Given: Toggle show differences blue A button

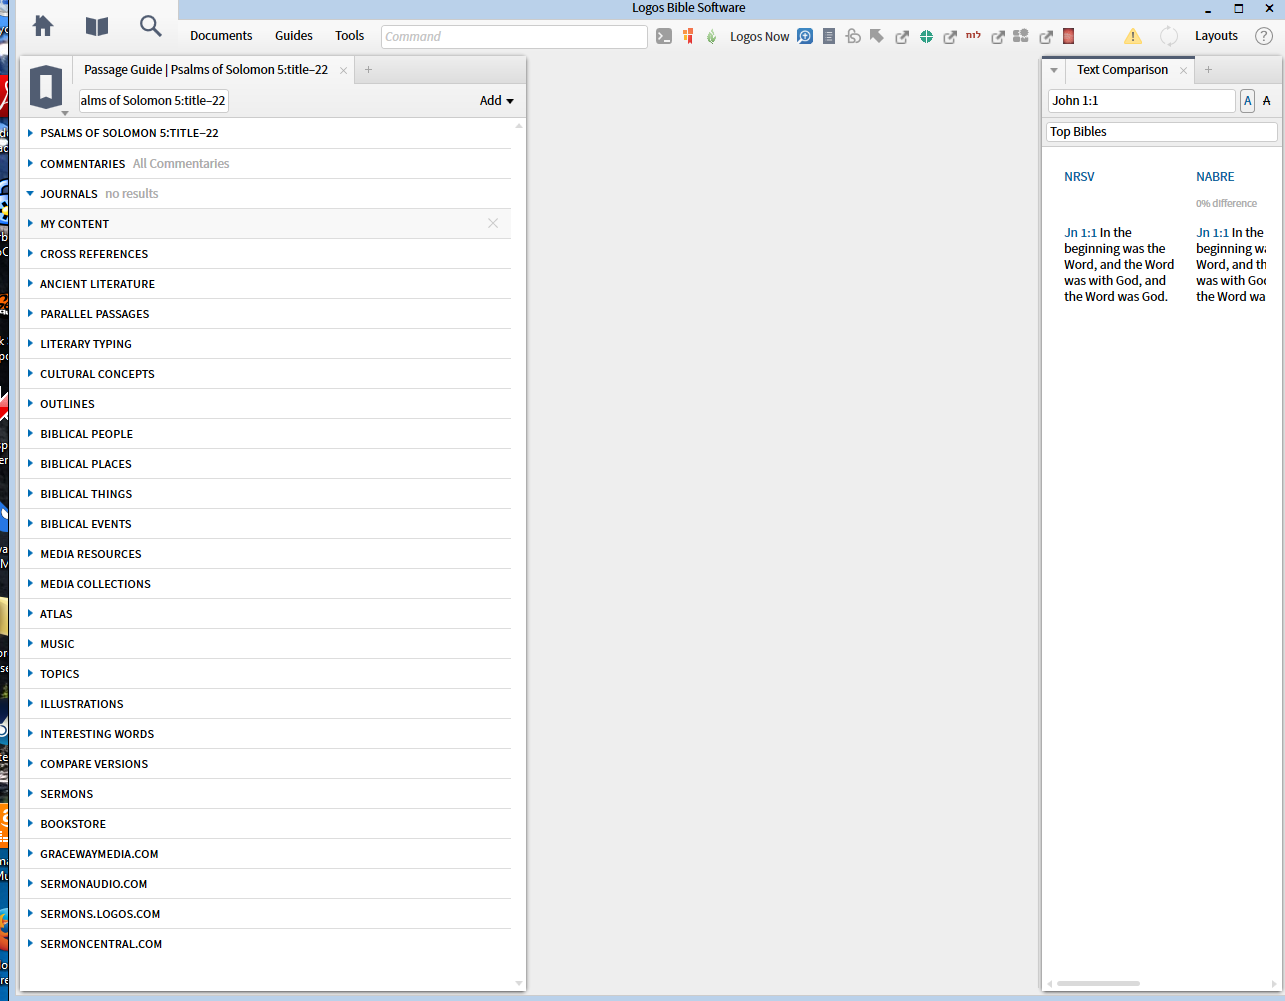Looking at the screenshot, I should pyautogui.click(x=1247, y=101).
